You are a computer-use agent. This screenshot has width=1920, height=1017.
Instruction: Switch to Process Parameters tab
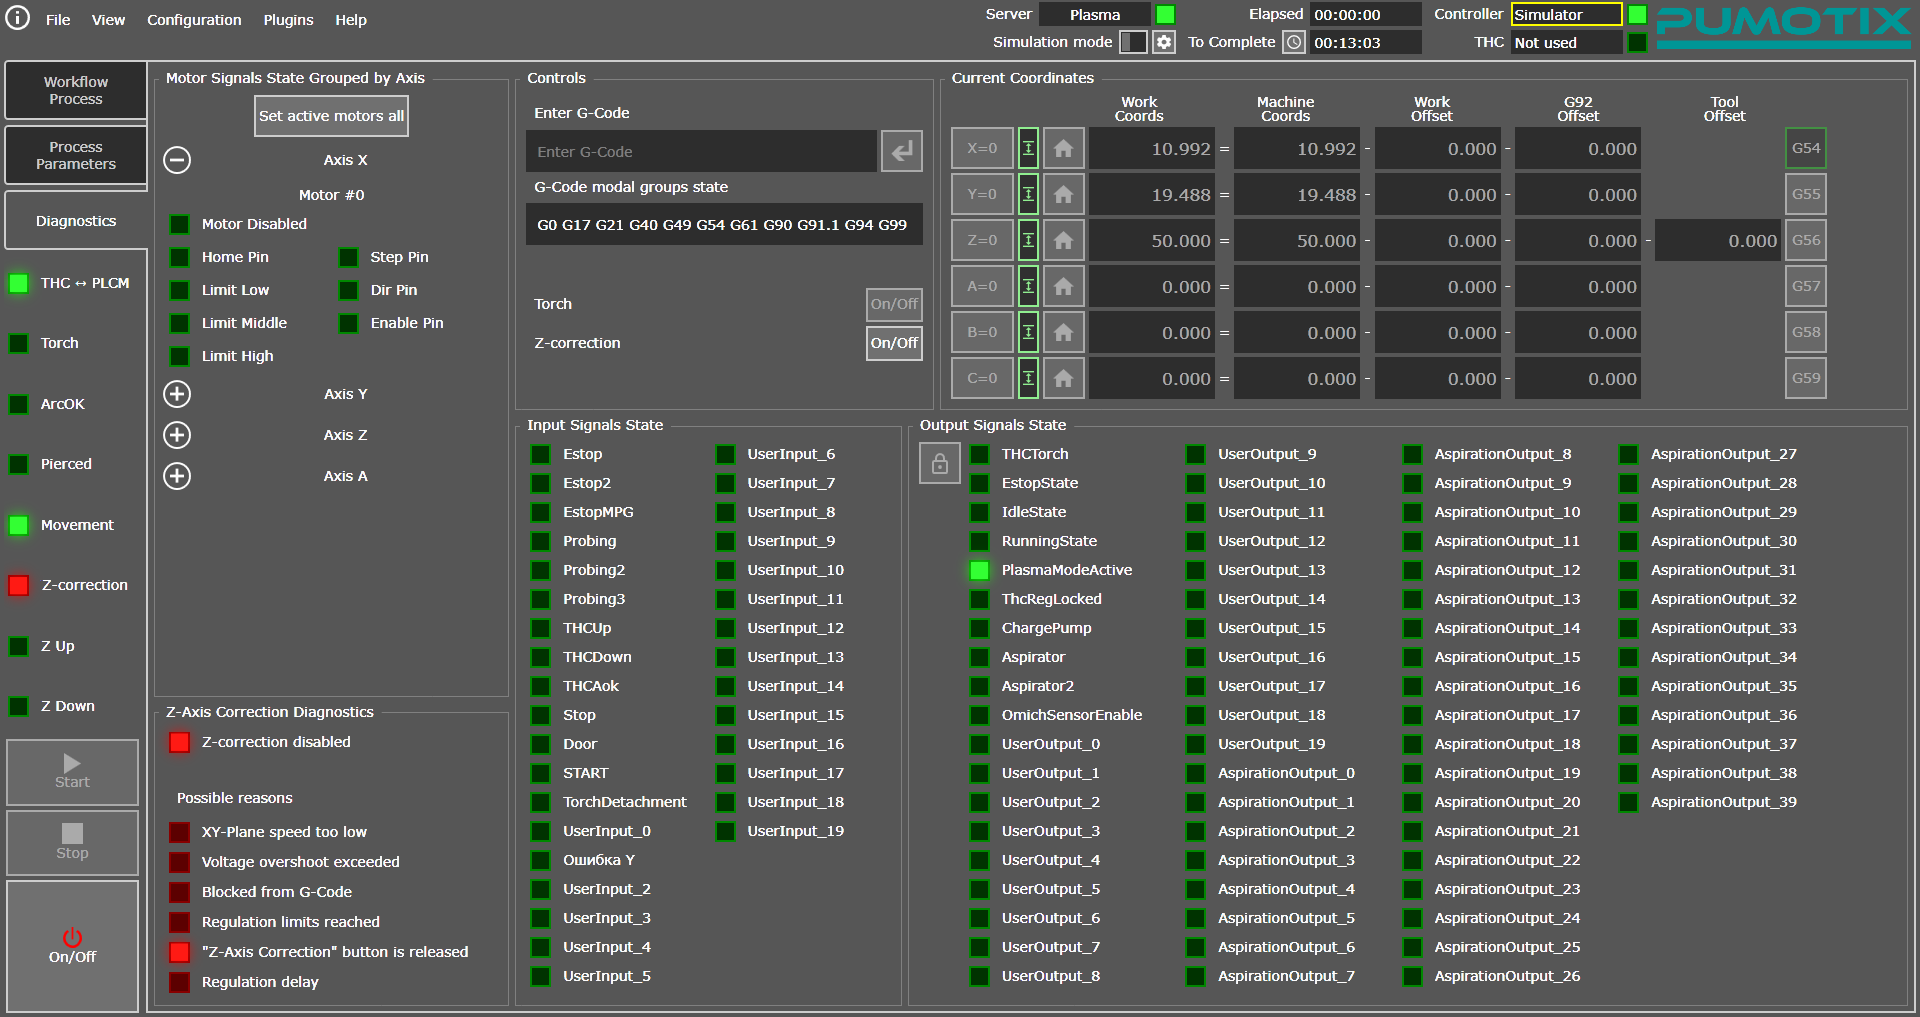coord(76,155)
